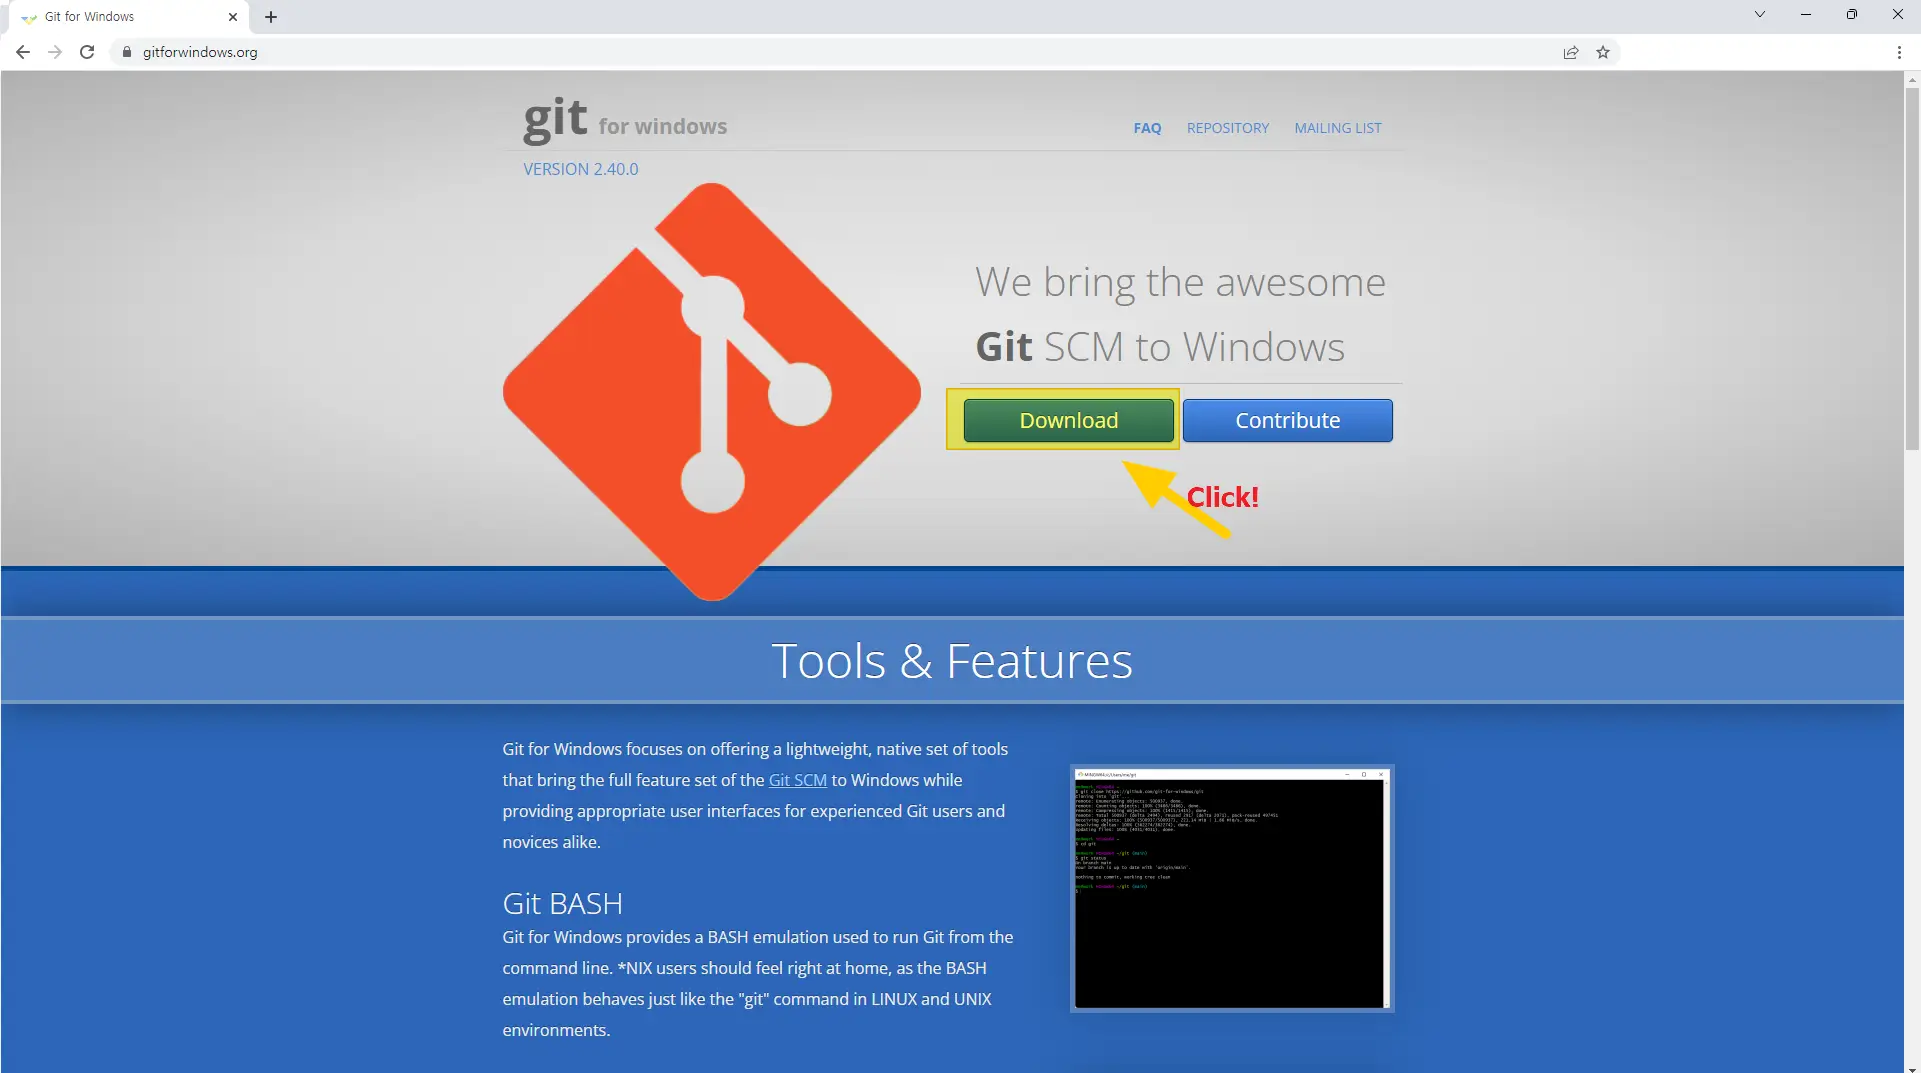Open the MAILING LIST navigation link
This screenshot has width=1921, height=1073.
point(1337,128)
